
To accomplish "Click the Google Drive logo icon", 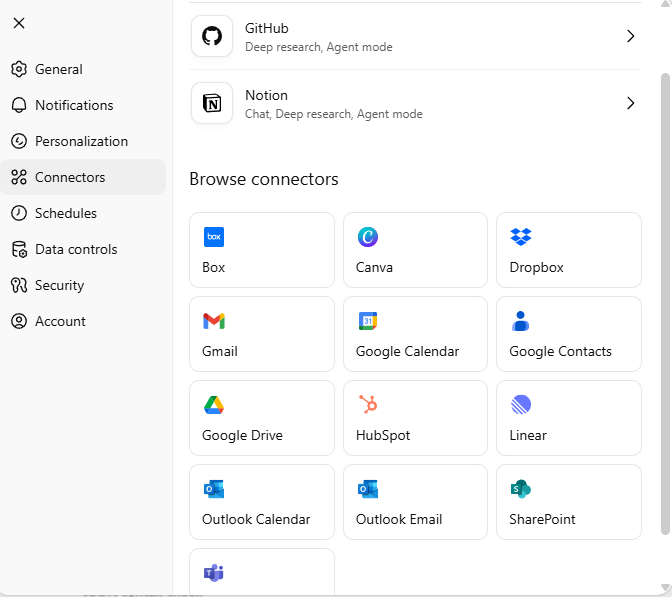I will 214,405.
